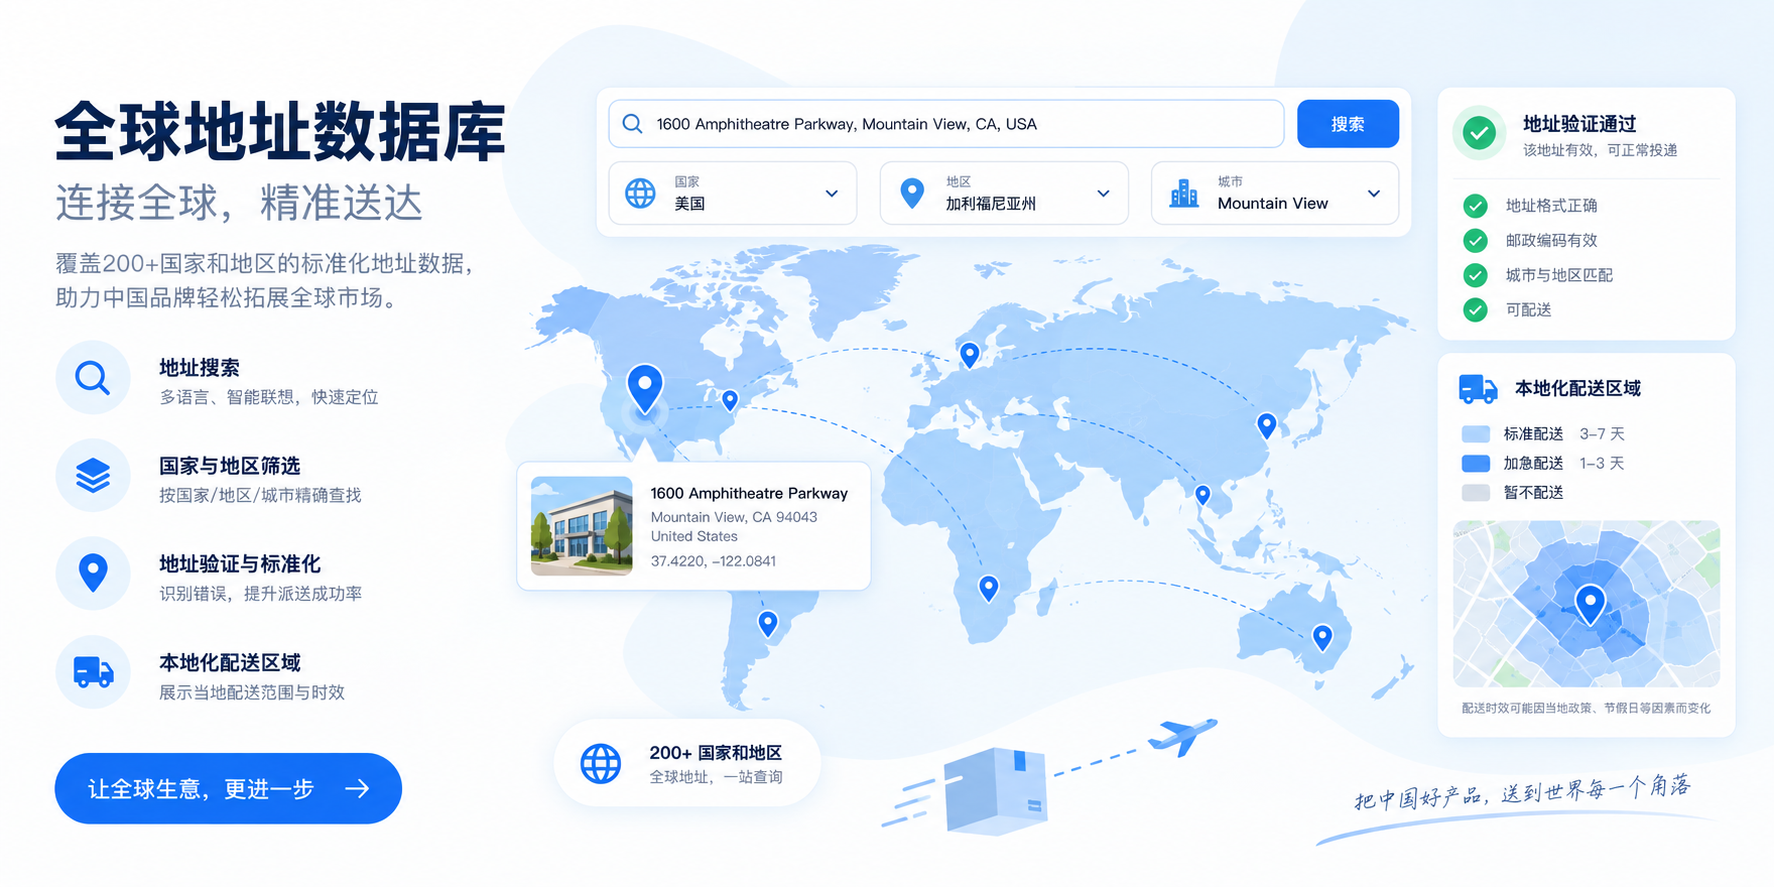Open the 国家 dropdown showing 美国
This screenshot has width=1774, height=887.
point(732,193)
